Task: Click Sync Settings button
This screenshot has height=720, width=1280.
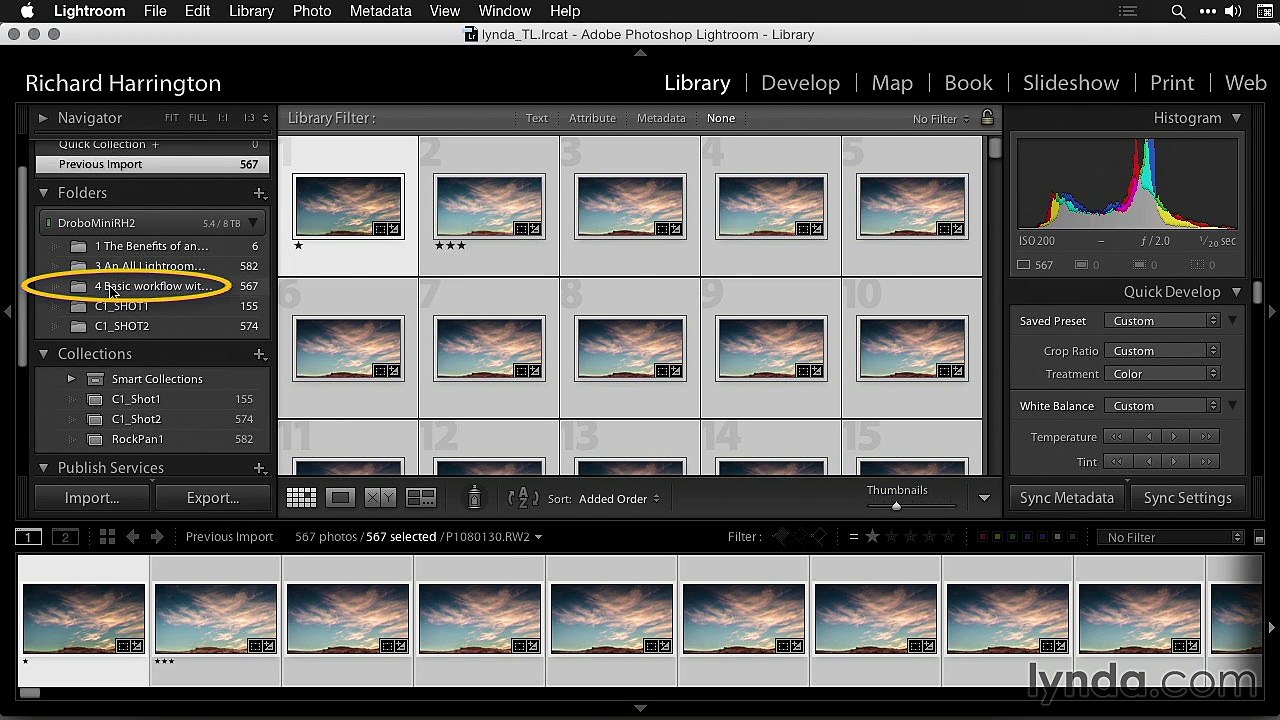Action: click(x=1187, y=498)
